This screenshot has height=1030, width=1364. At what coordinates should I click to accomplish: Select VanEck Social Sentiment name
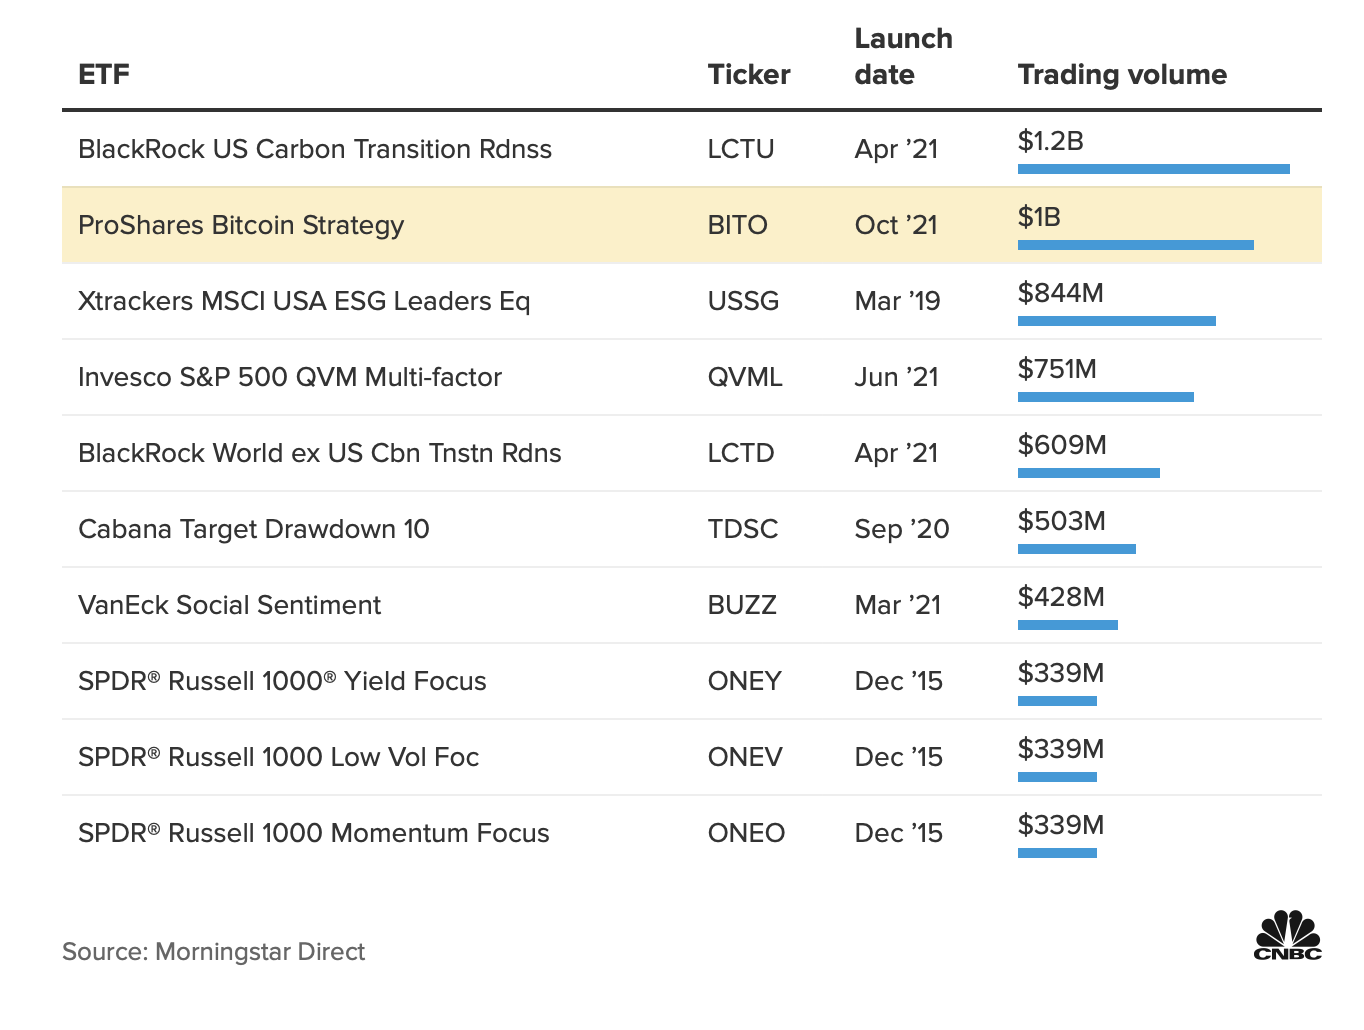(x=230, y=605)
